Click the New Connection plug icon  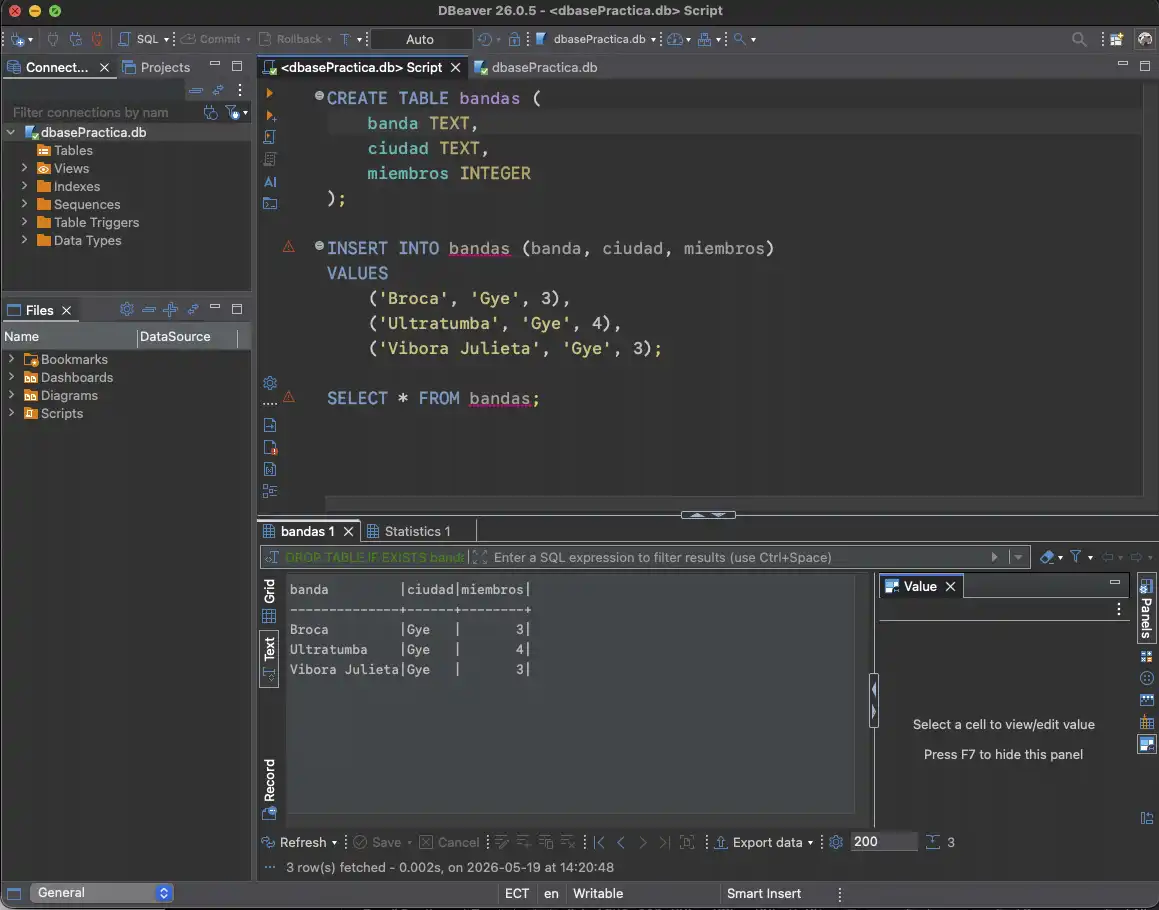(18, 39)
